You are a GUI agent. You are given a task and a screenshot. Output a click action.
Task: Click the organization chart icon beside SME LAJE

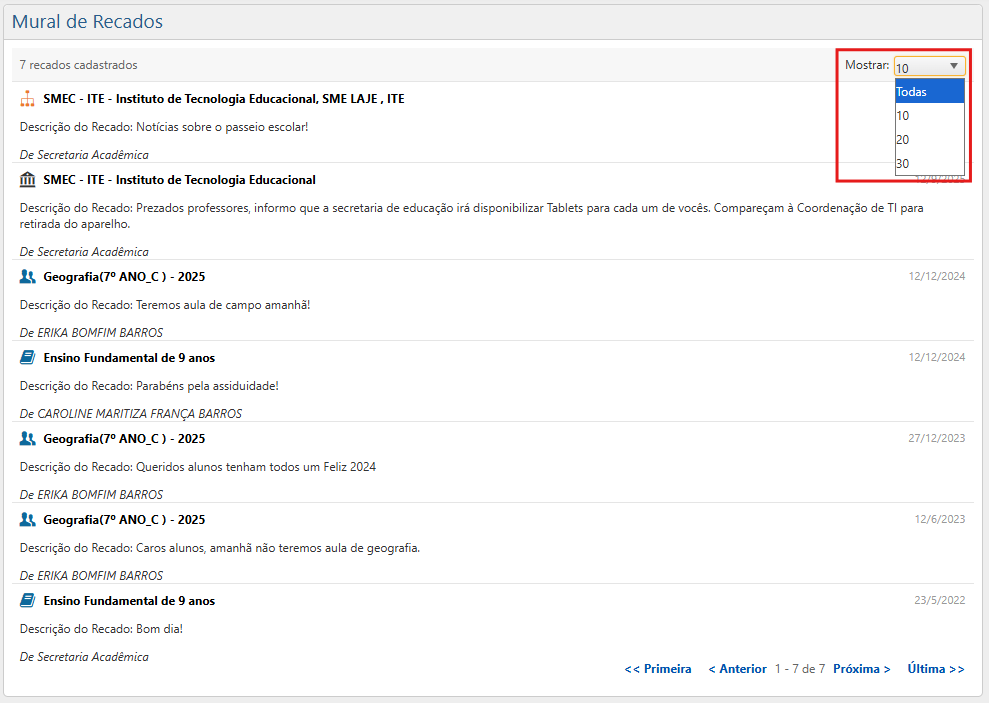pos(27,99)
